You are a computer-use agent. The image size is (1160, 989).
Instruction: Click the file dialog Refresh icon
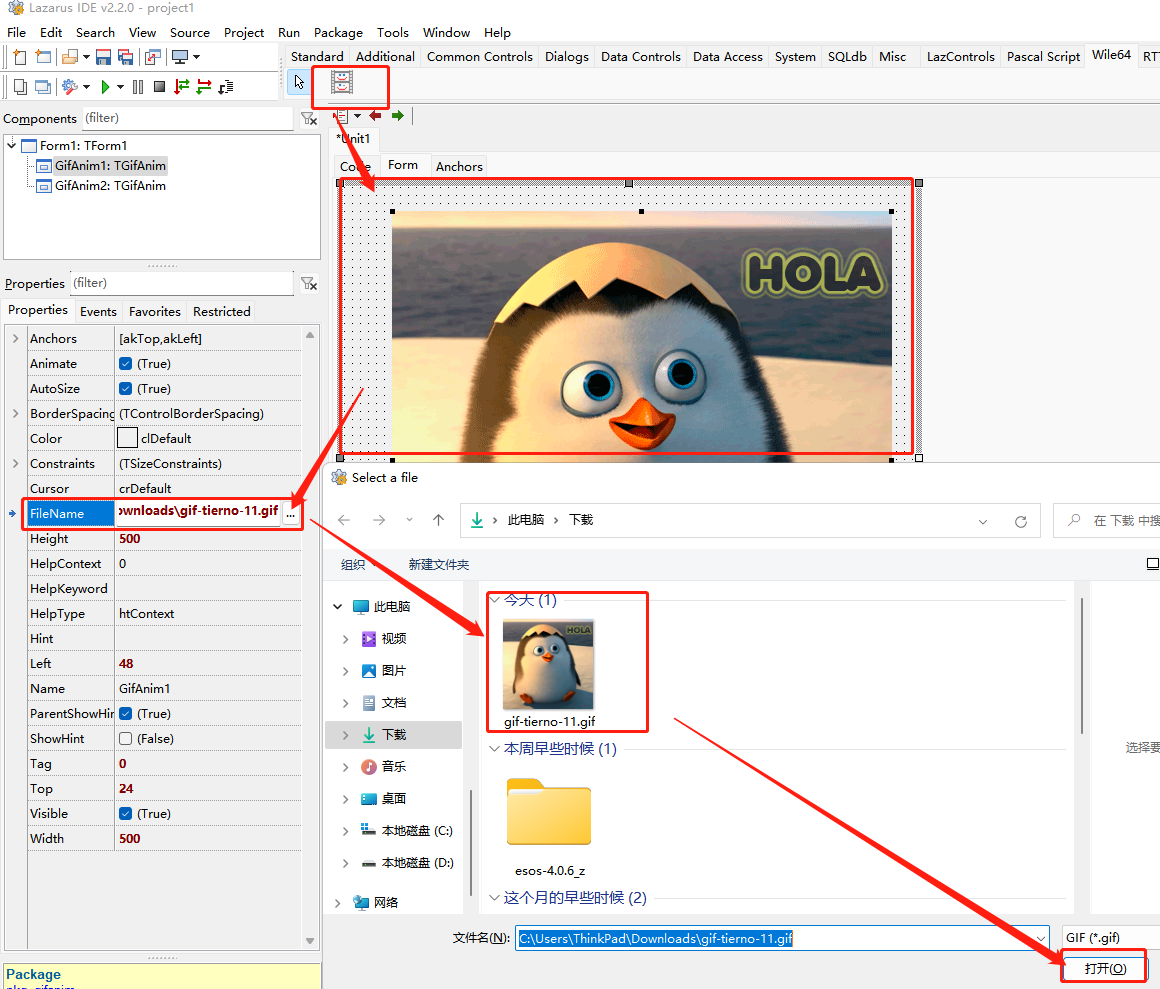tap(1021, 521)
